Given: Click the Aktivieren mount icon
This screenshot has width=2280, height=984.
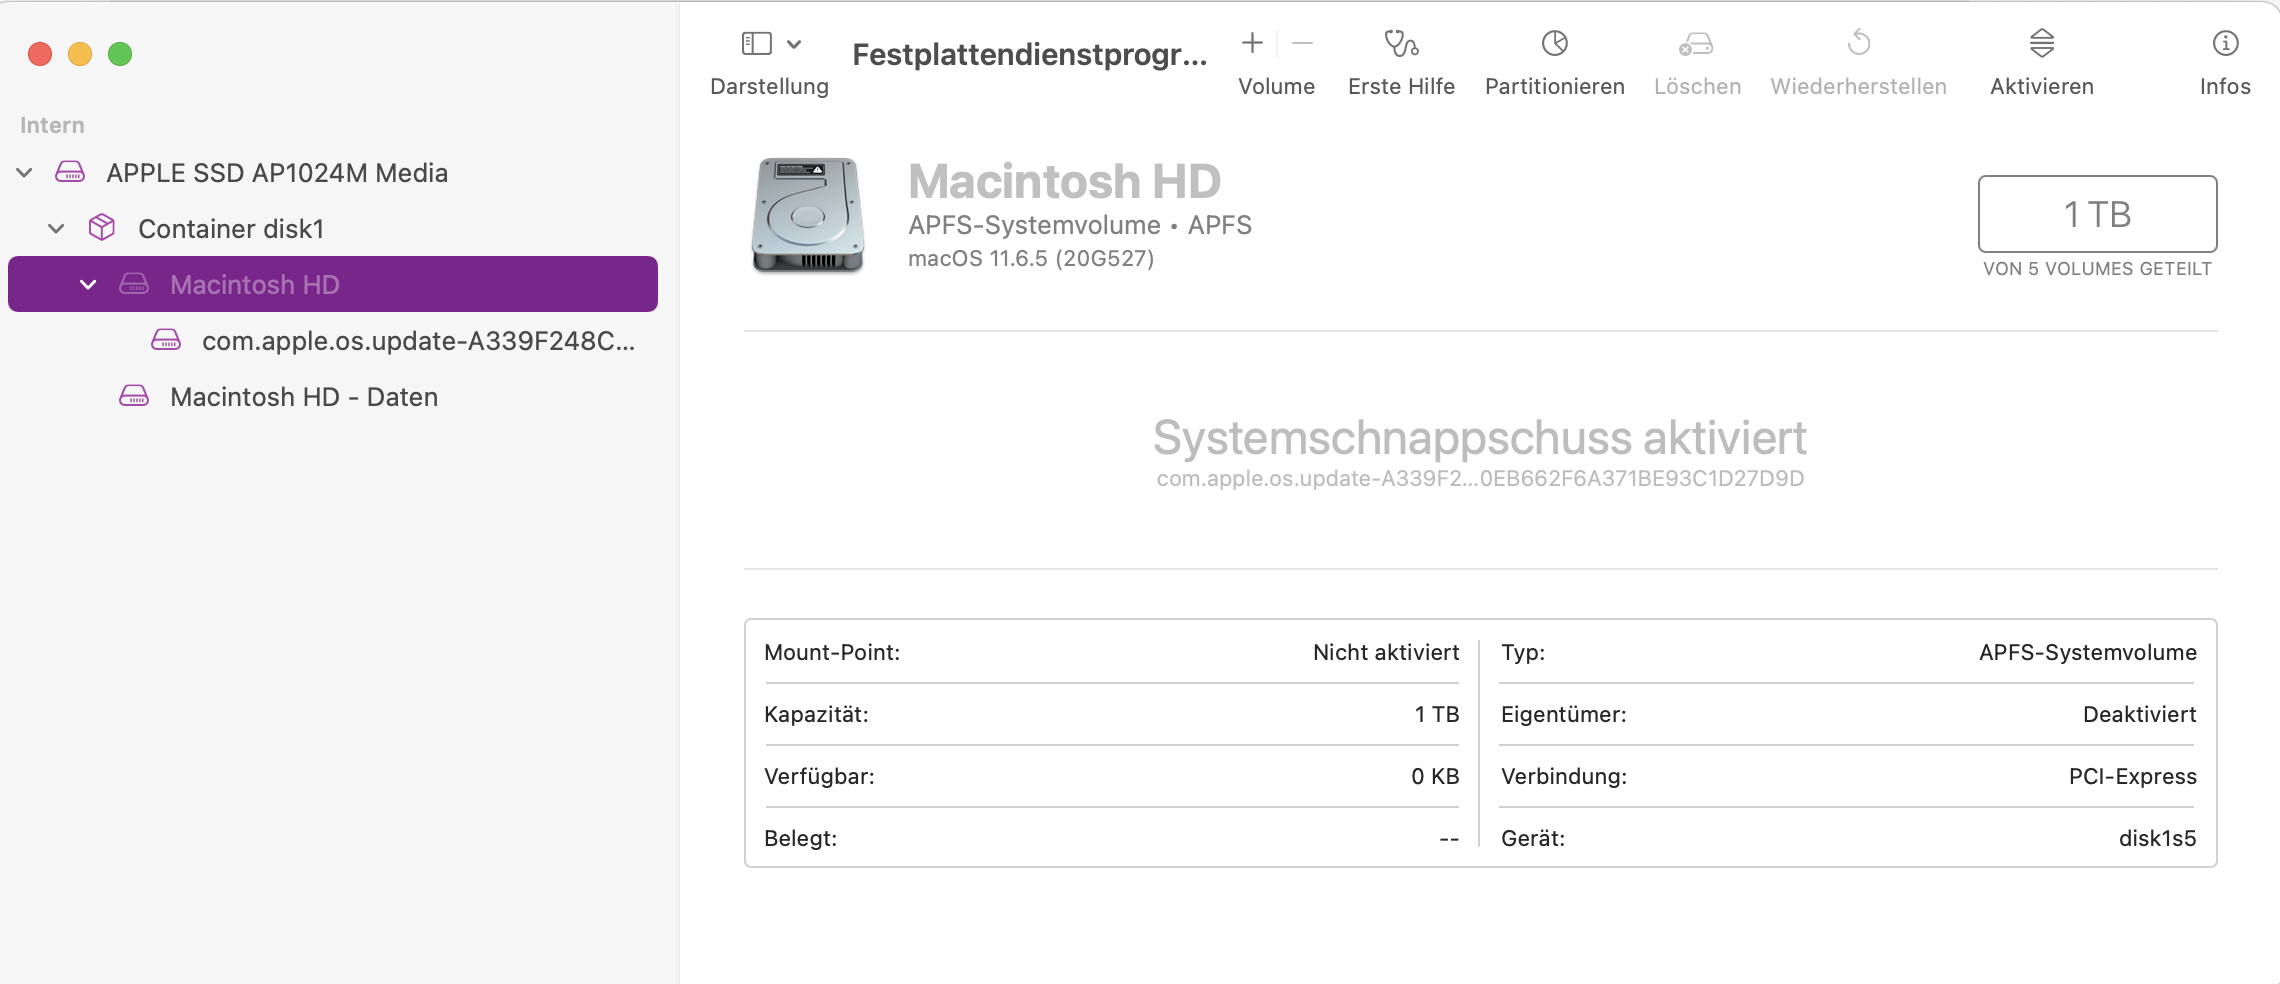Looking at the screenshot, I should (x=2041, y=44).
